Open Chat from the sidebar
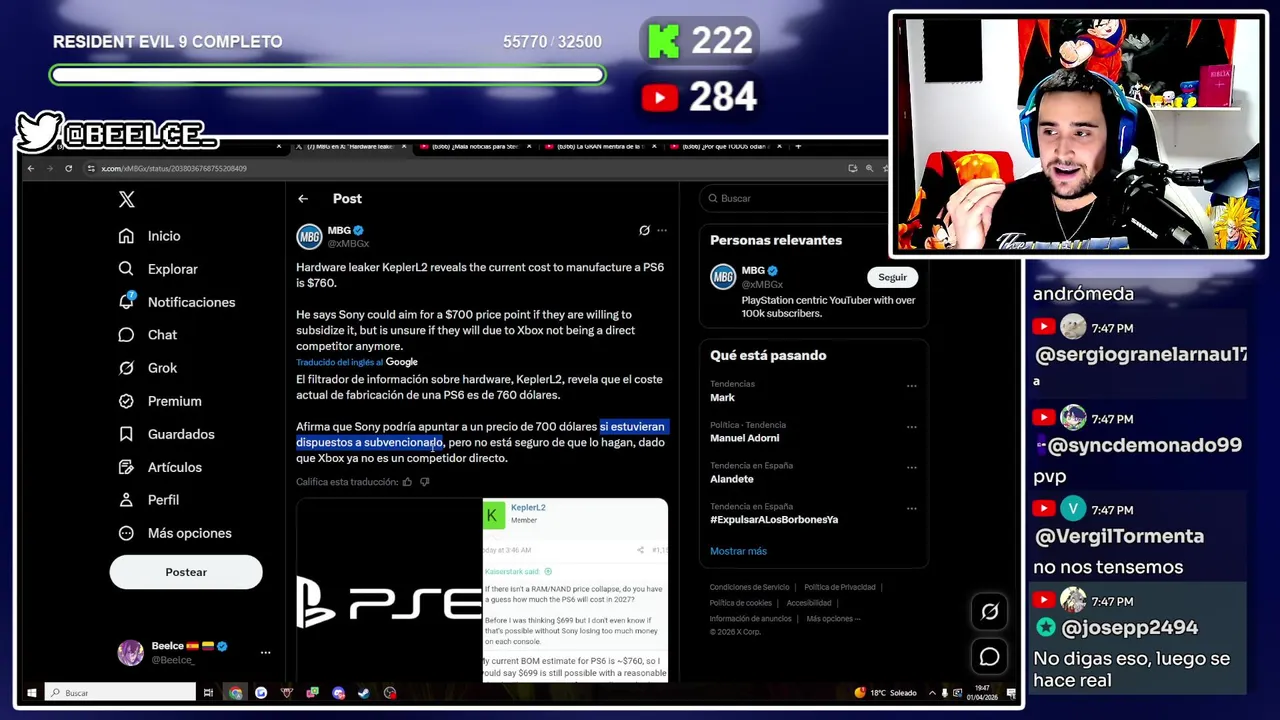The width and height of the screenshot is (1280, 720). point(148,335)
